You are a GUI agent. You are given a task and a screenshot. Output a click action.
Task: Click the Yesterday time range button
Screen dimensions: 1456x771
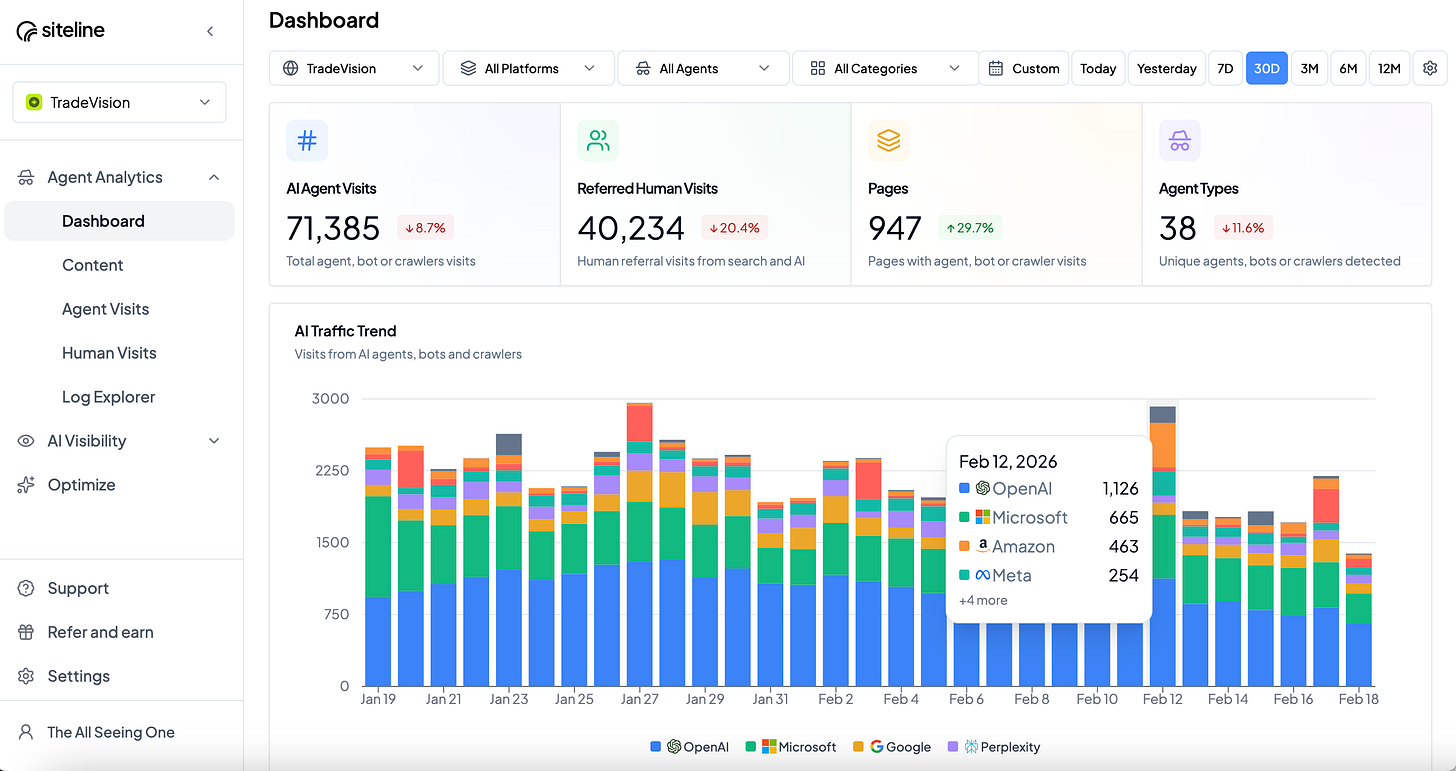click(x=1166, y=68)
